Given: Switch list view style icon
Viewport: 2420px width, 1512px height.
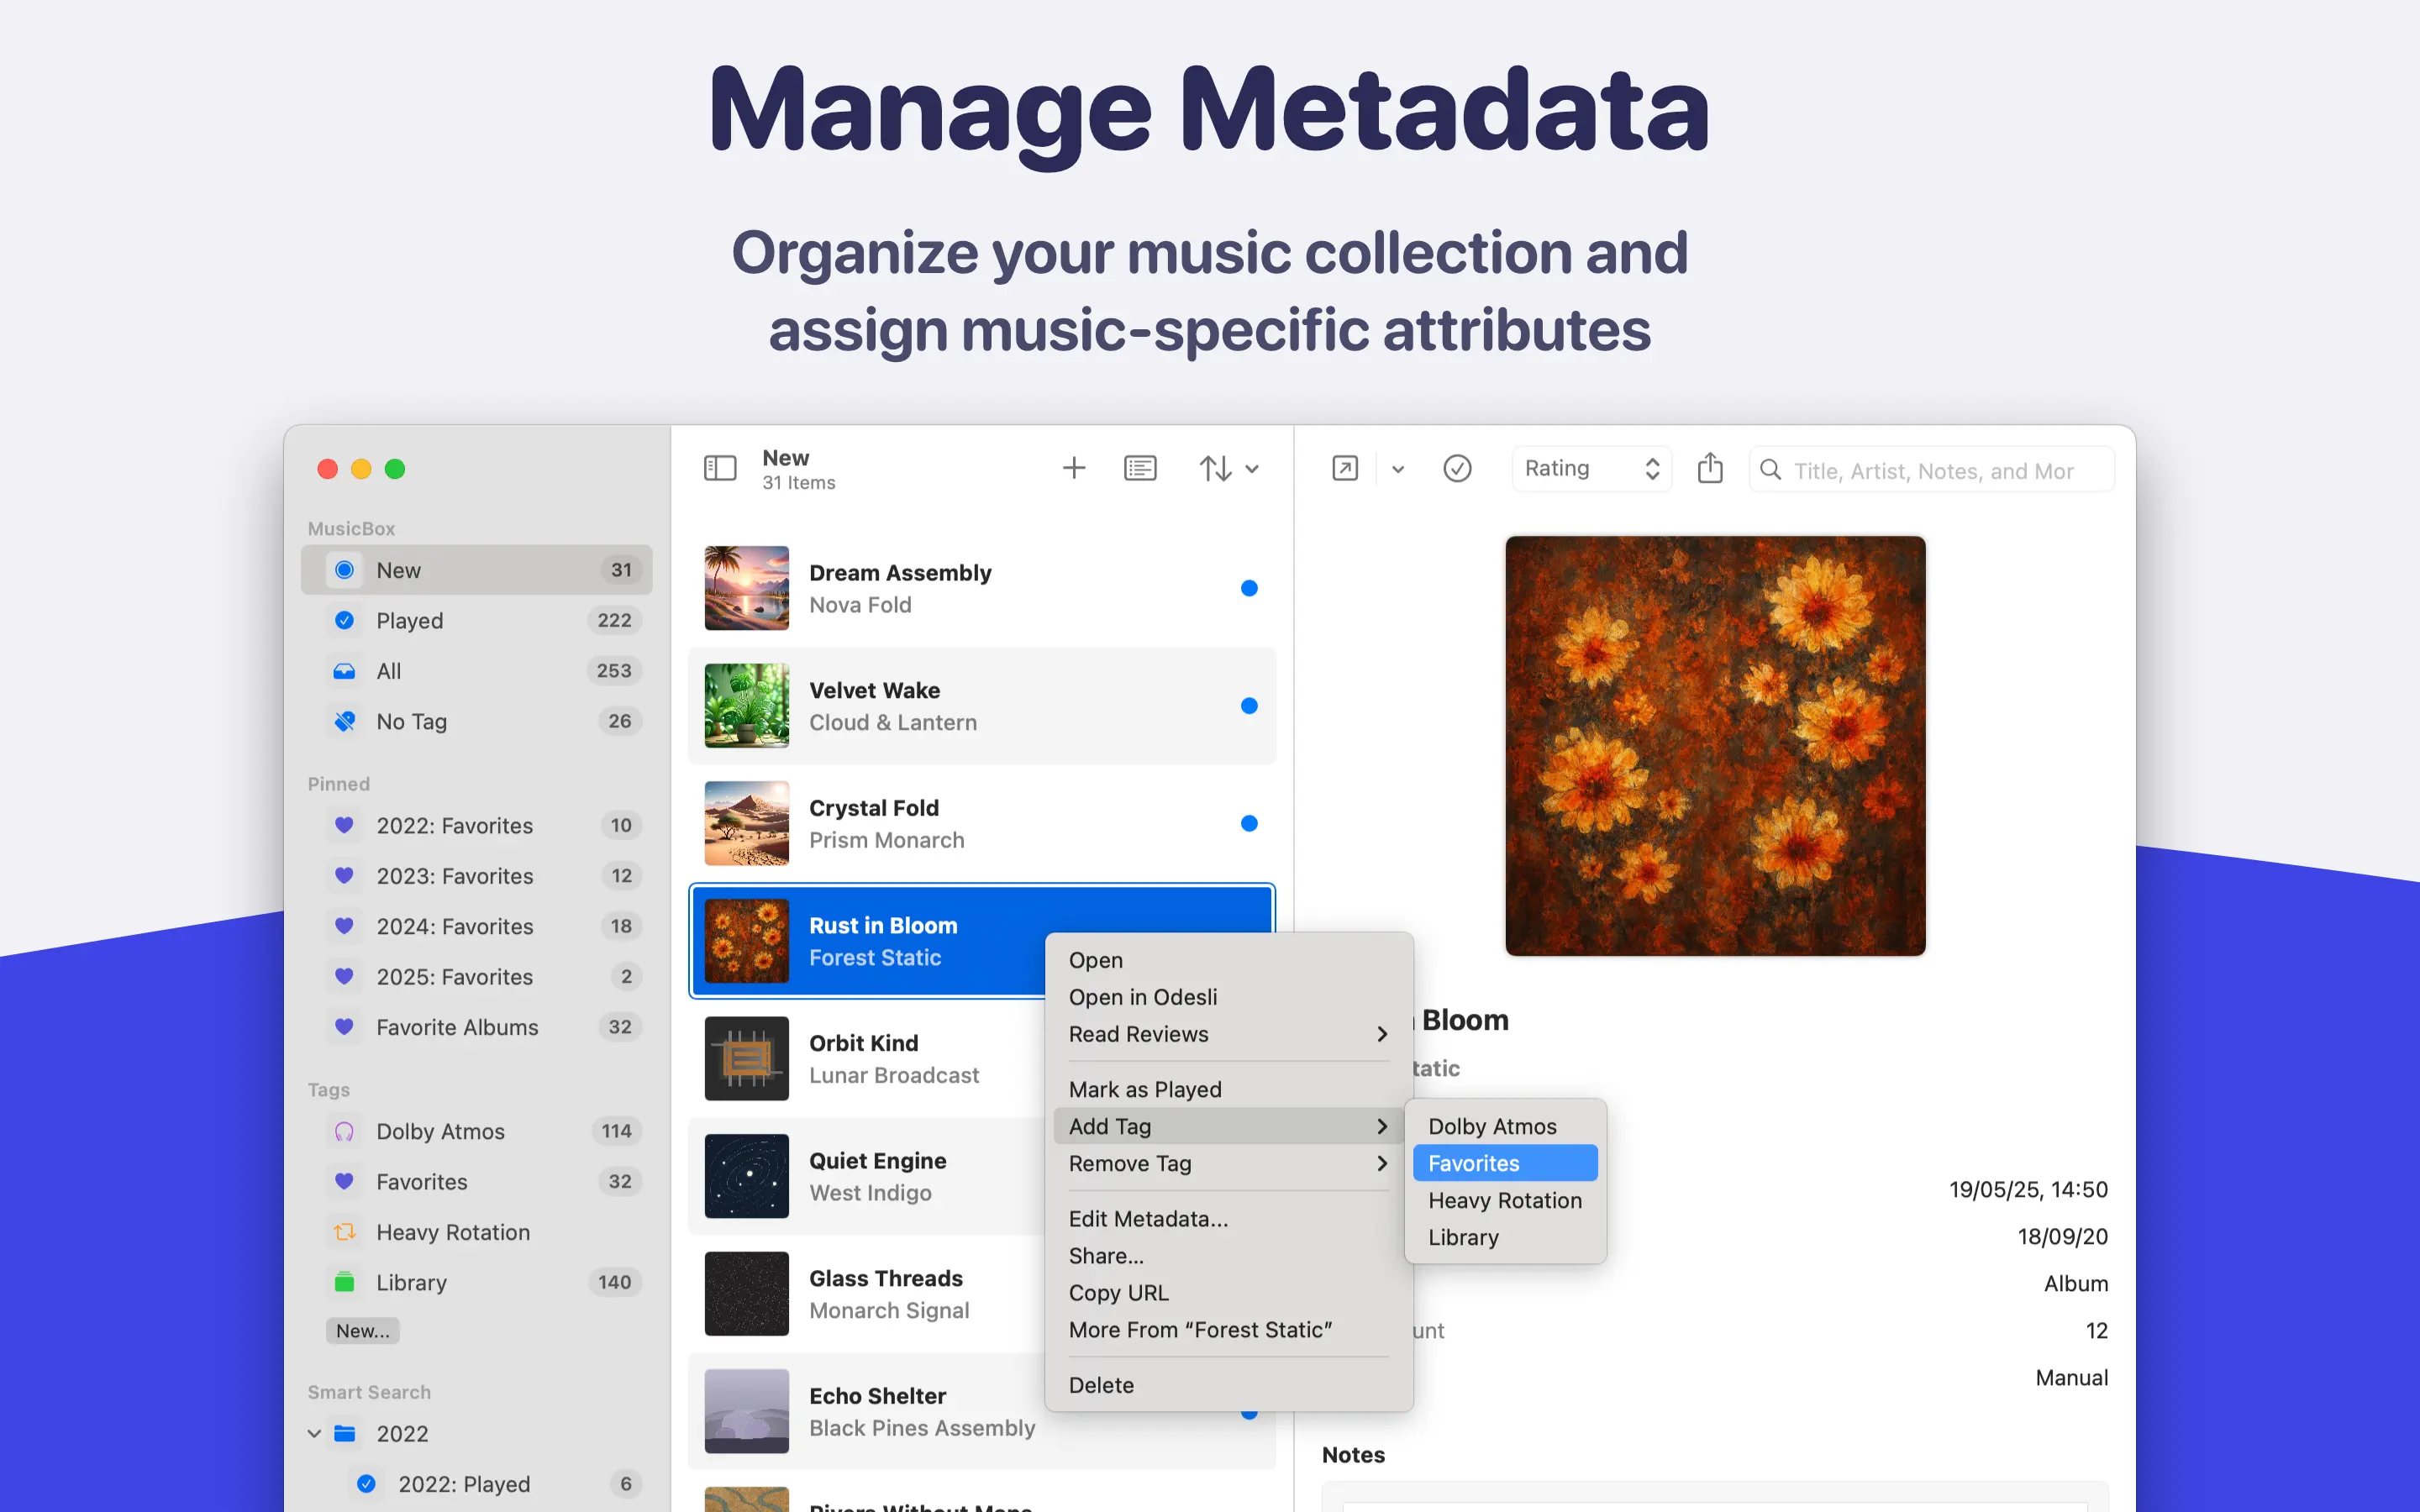Looking at the screenshot, I should click(1140, 468).
